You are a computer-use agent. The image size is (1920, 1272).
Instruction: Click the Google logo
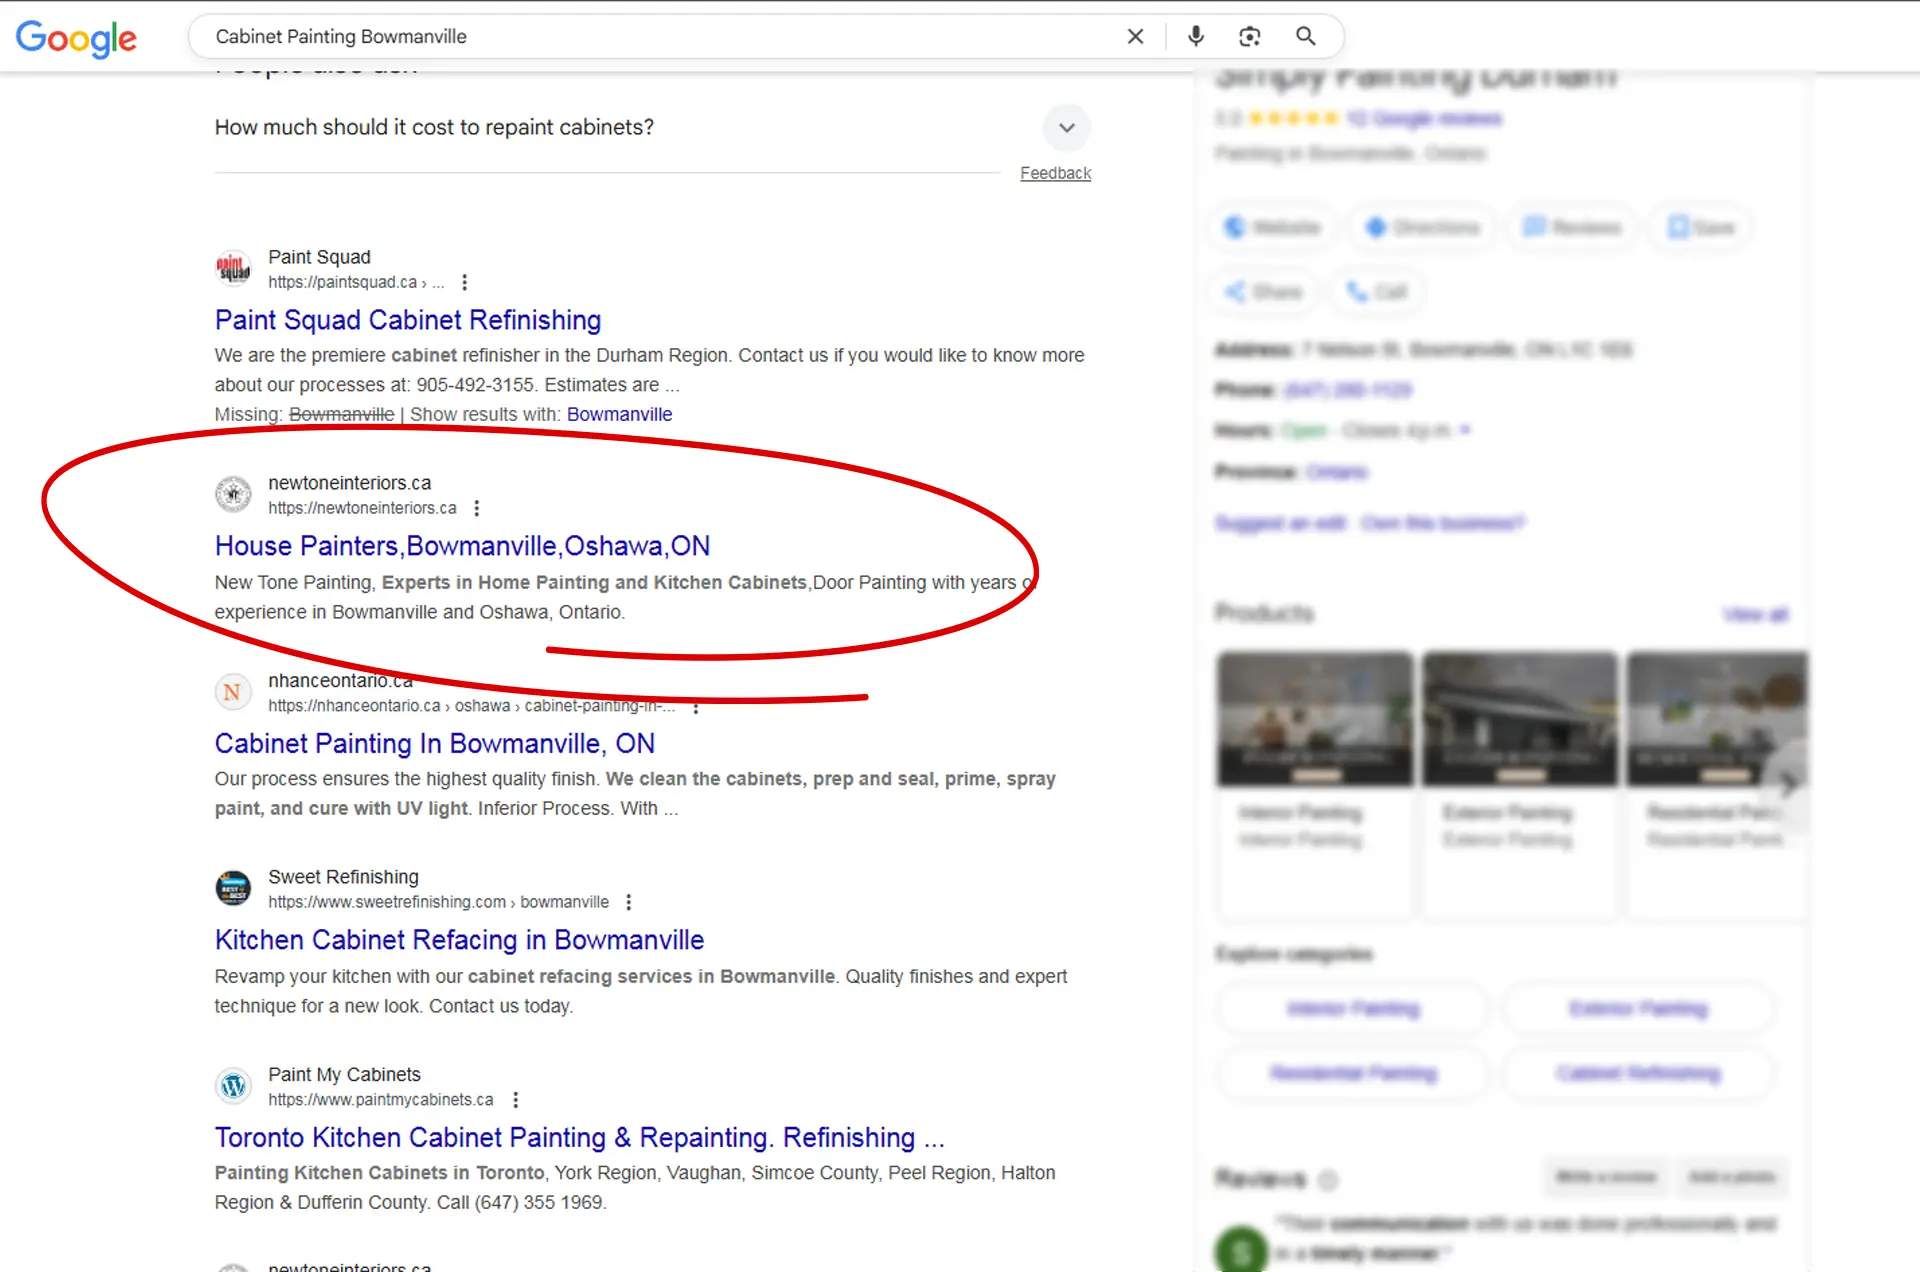(76, 38)
